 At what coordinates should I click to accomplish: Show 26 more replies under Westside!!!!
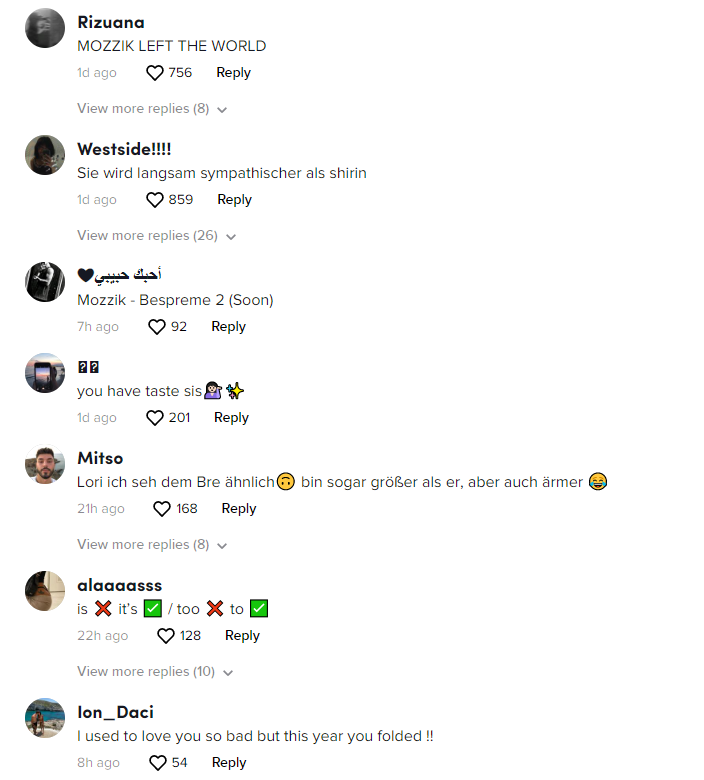point(156,236)
